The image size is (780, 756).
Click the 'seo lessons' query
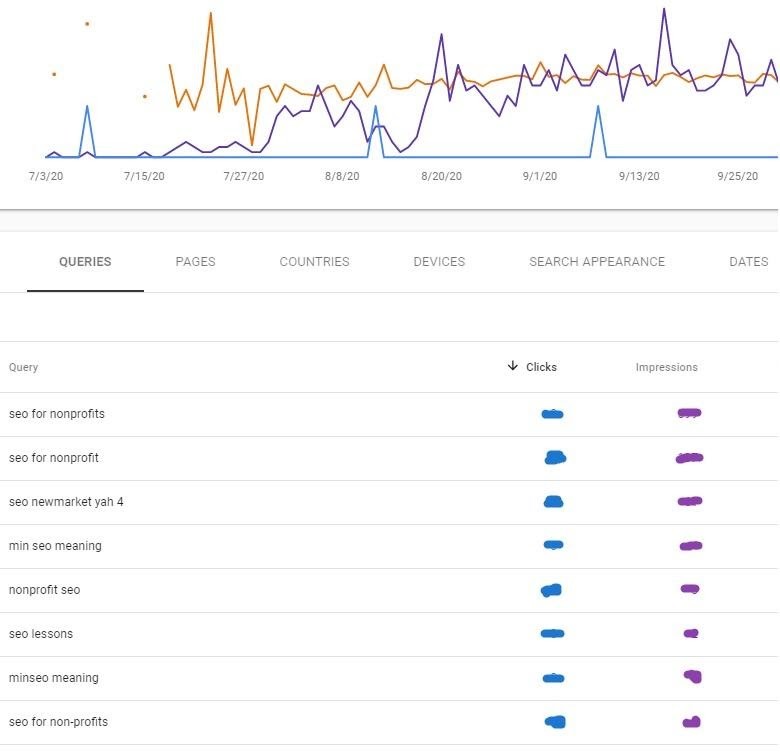coord(41,634)
